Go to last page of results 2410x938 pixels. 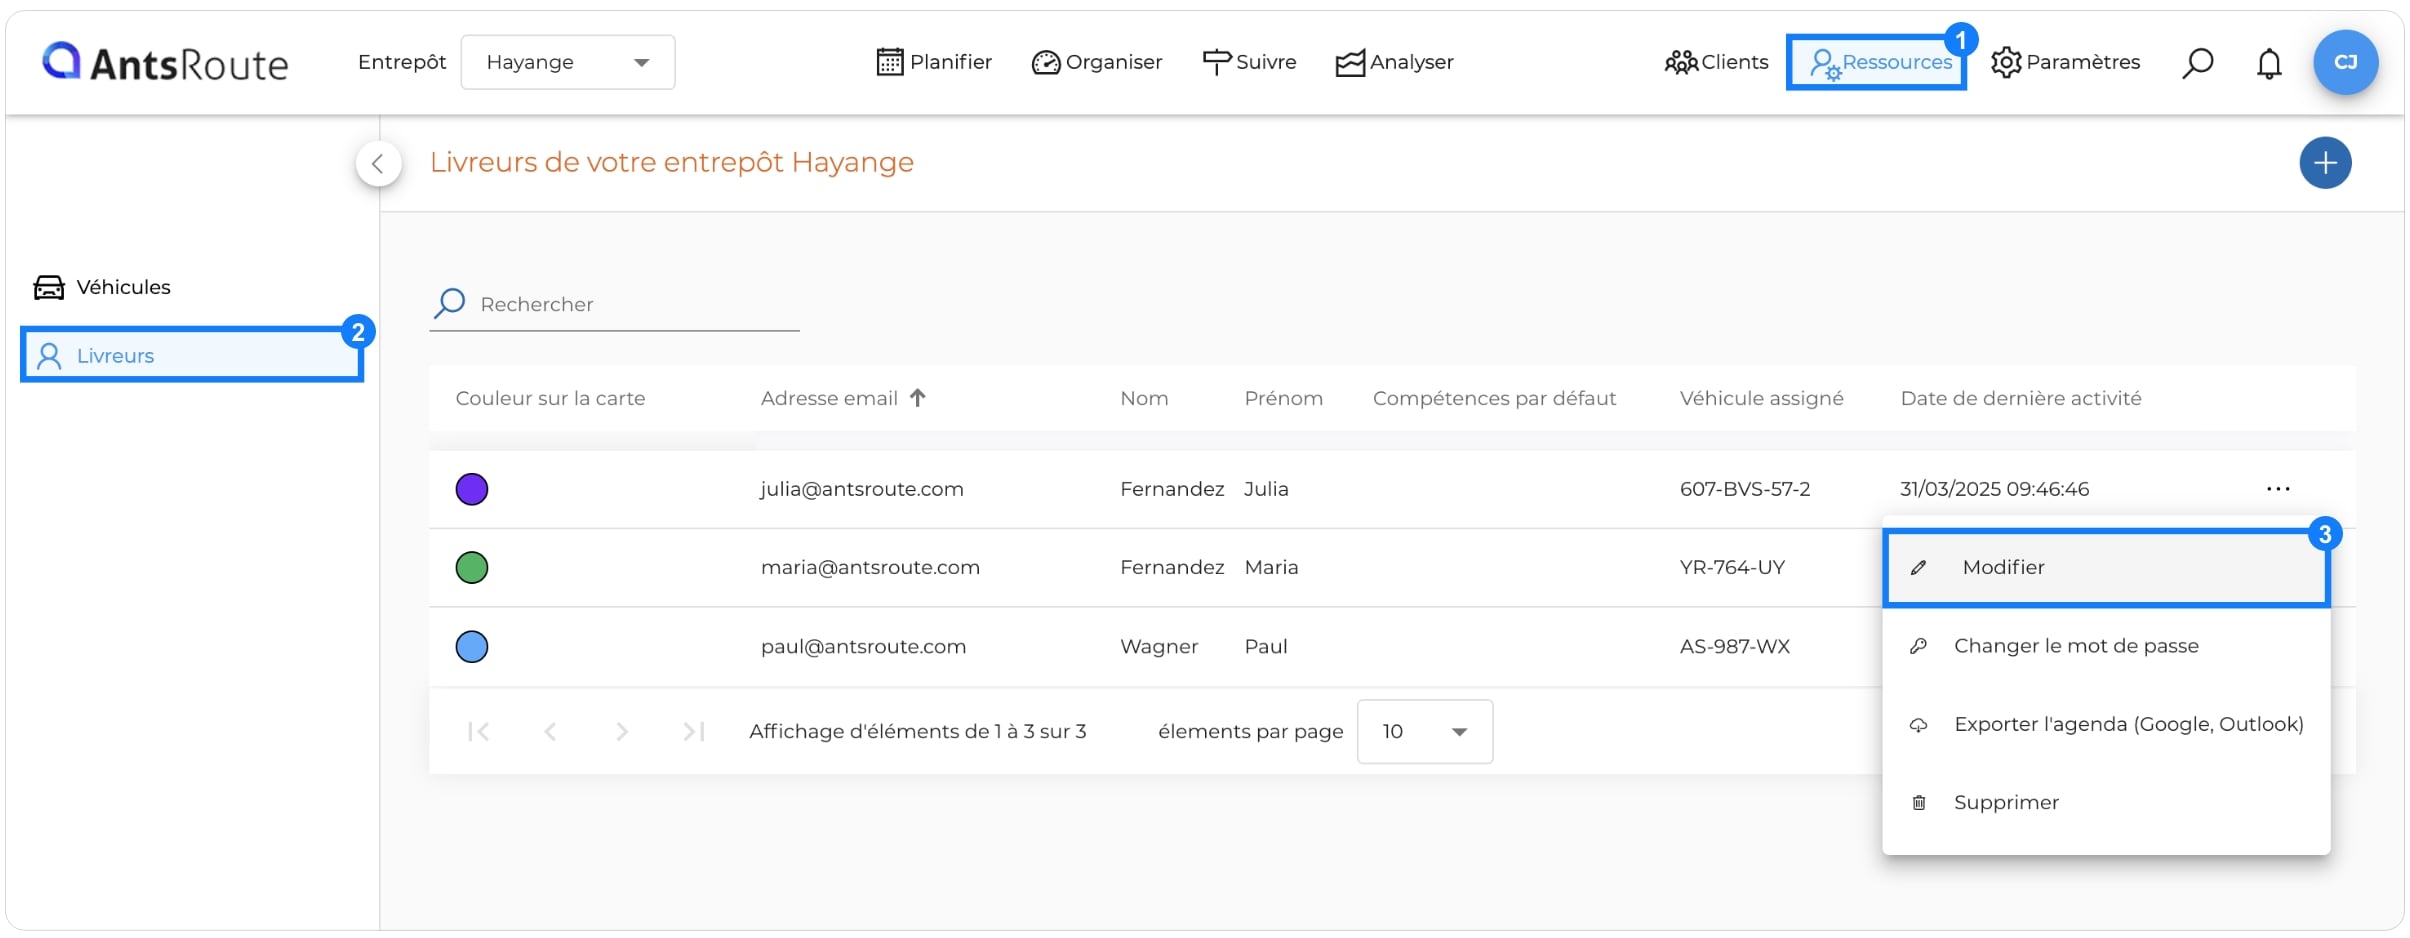(694, 732)
